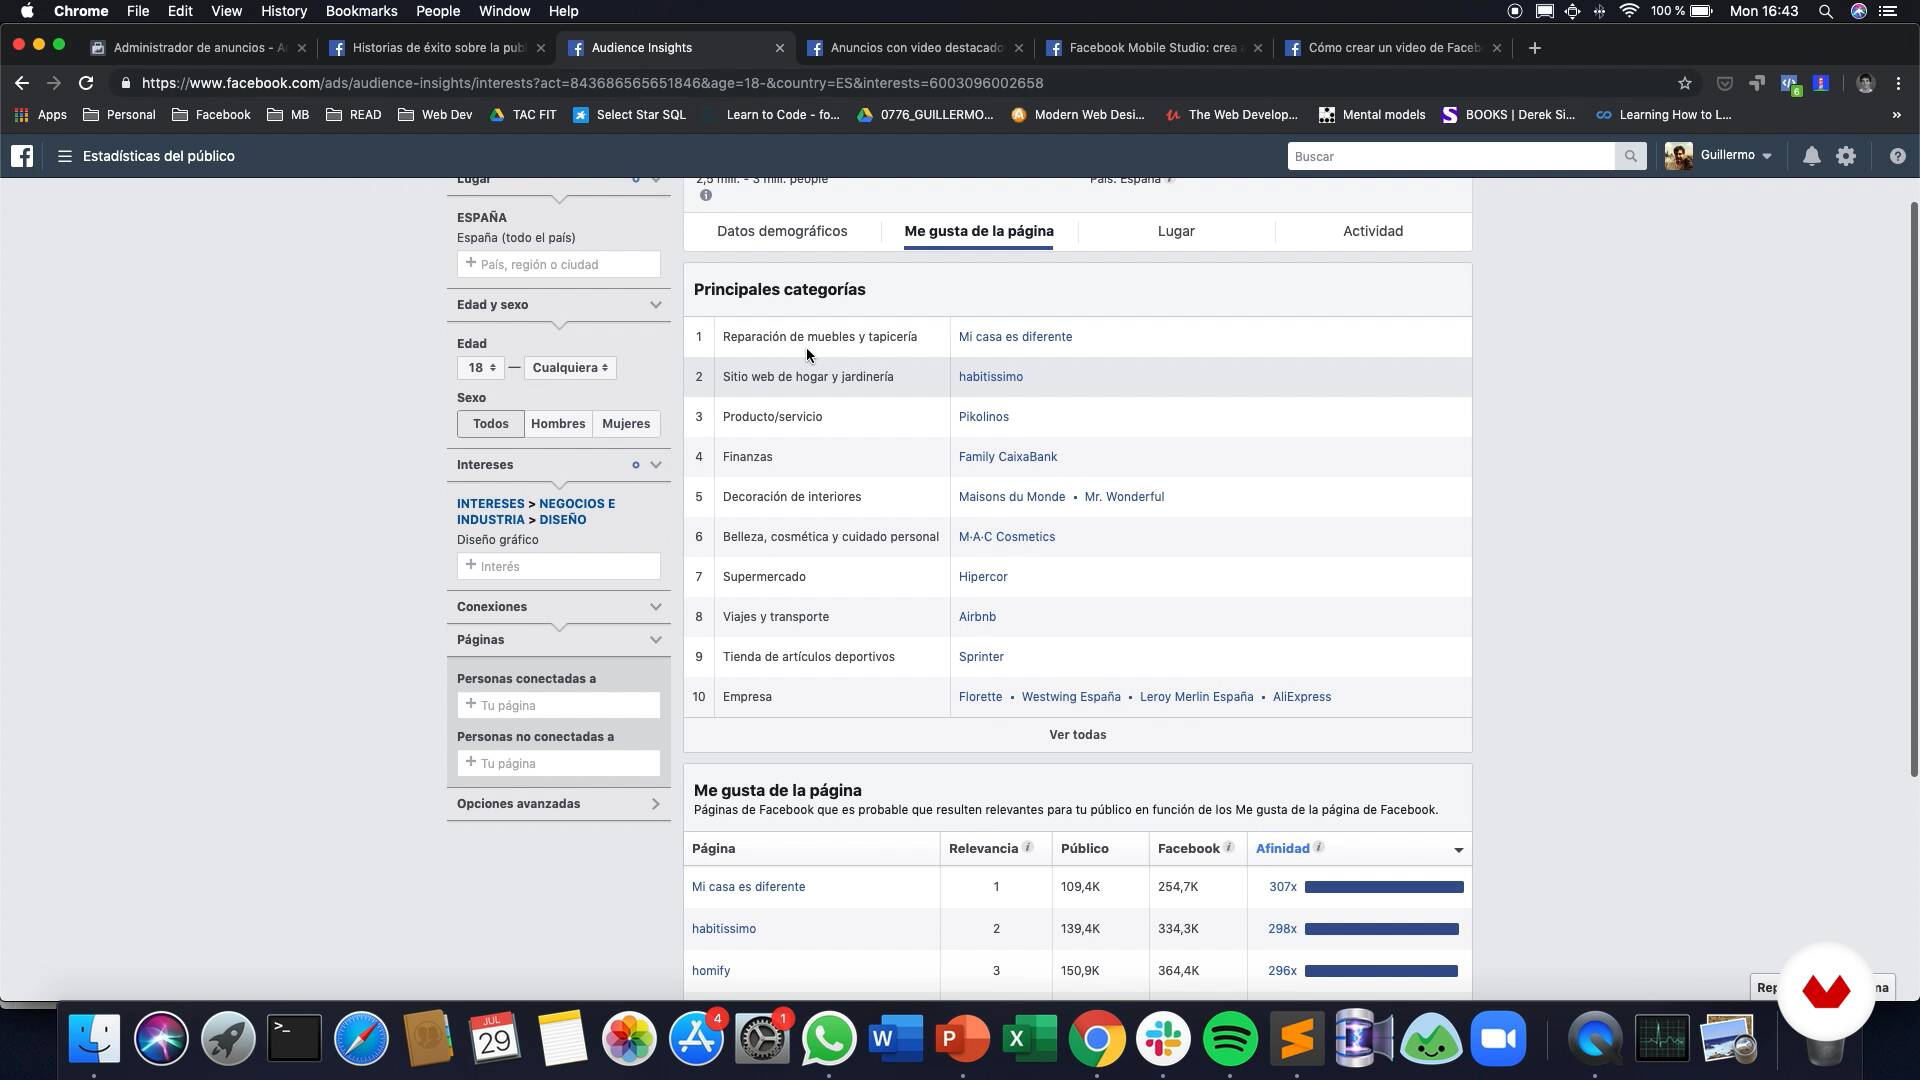Image resolution: width=1920 pixels, height=1080 pixels.
Task: Click the Facebook logo icon
Action: click(x=22, y=156)
